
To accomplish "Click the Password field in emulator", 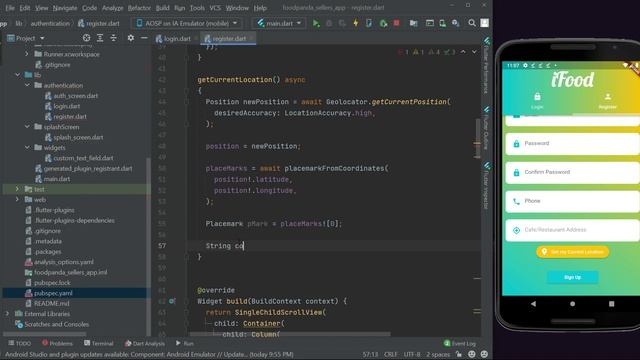I will 572,144.
